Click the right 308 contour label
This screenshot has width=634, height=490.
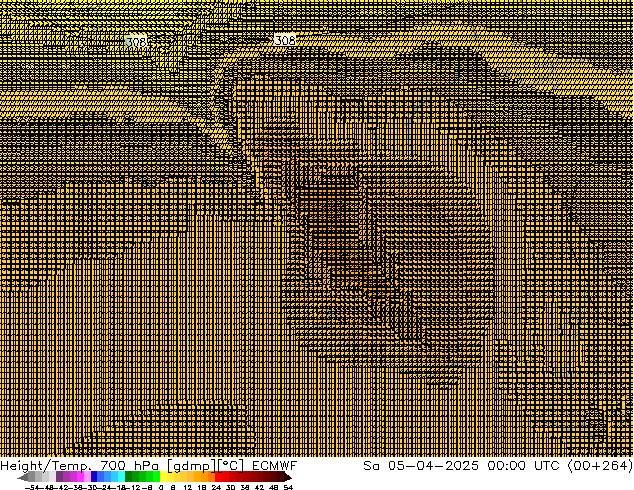click(x=285, y=40)
